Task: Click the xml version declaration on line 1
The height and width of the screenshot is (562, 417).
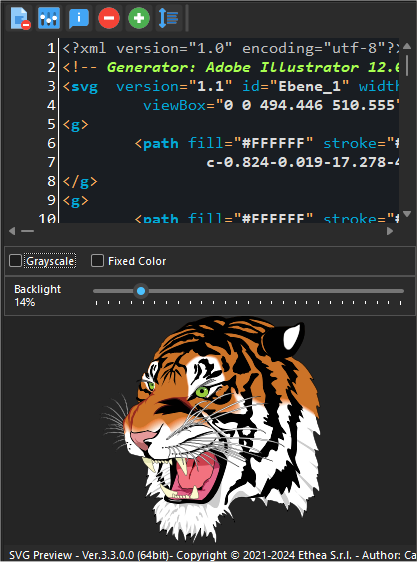Action: point(231,48)
